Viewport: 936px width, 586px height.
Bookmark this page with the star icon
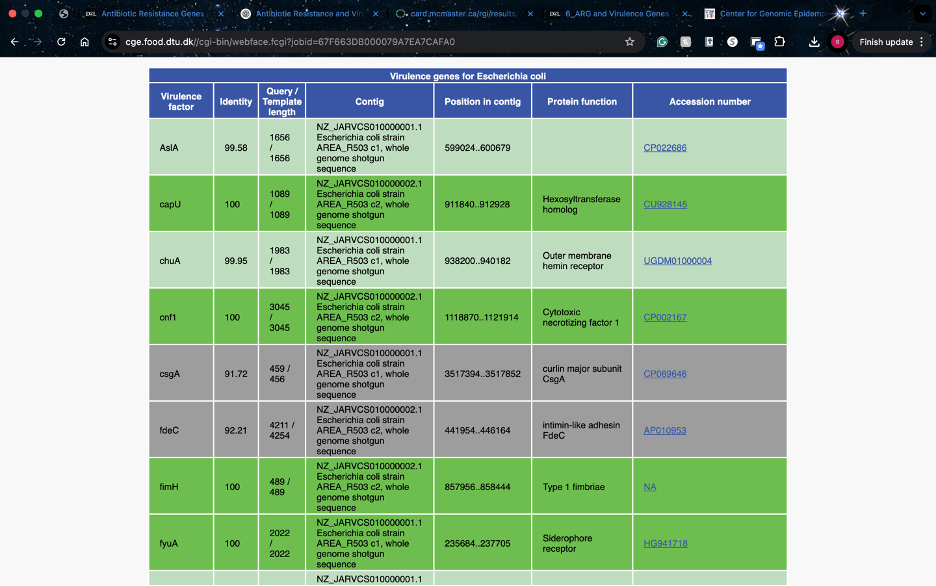629,42
